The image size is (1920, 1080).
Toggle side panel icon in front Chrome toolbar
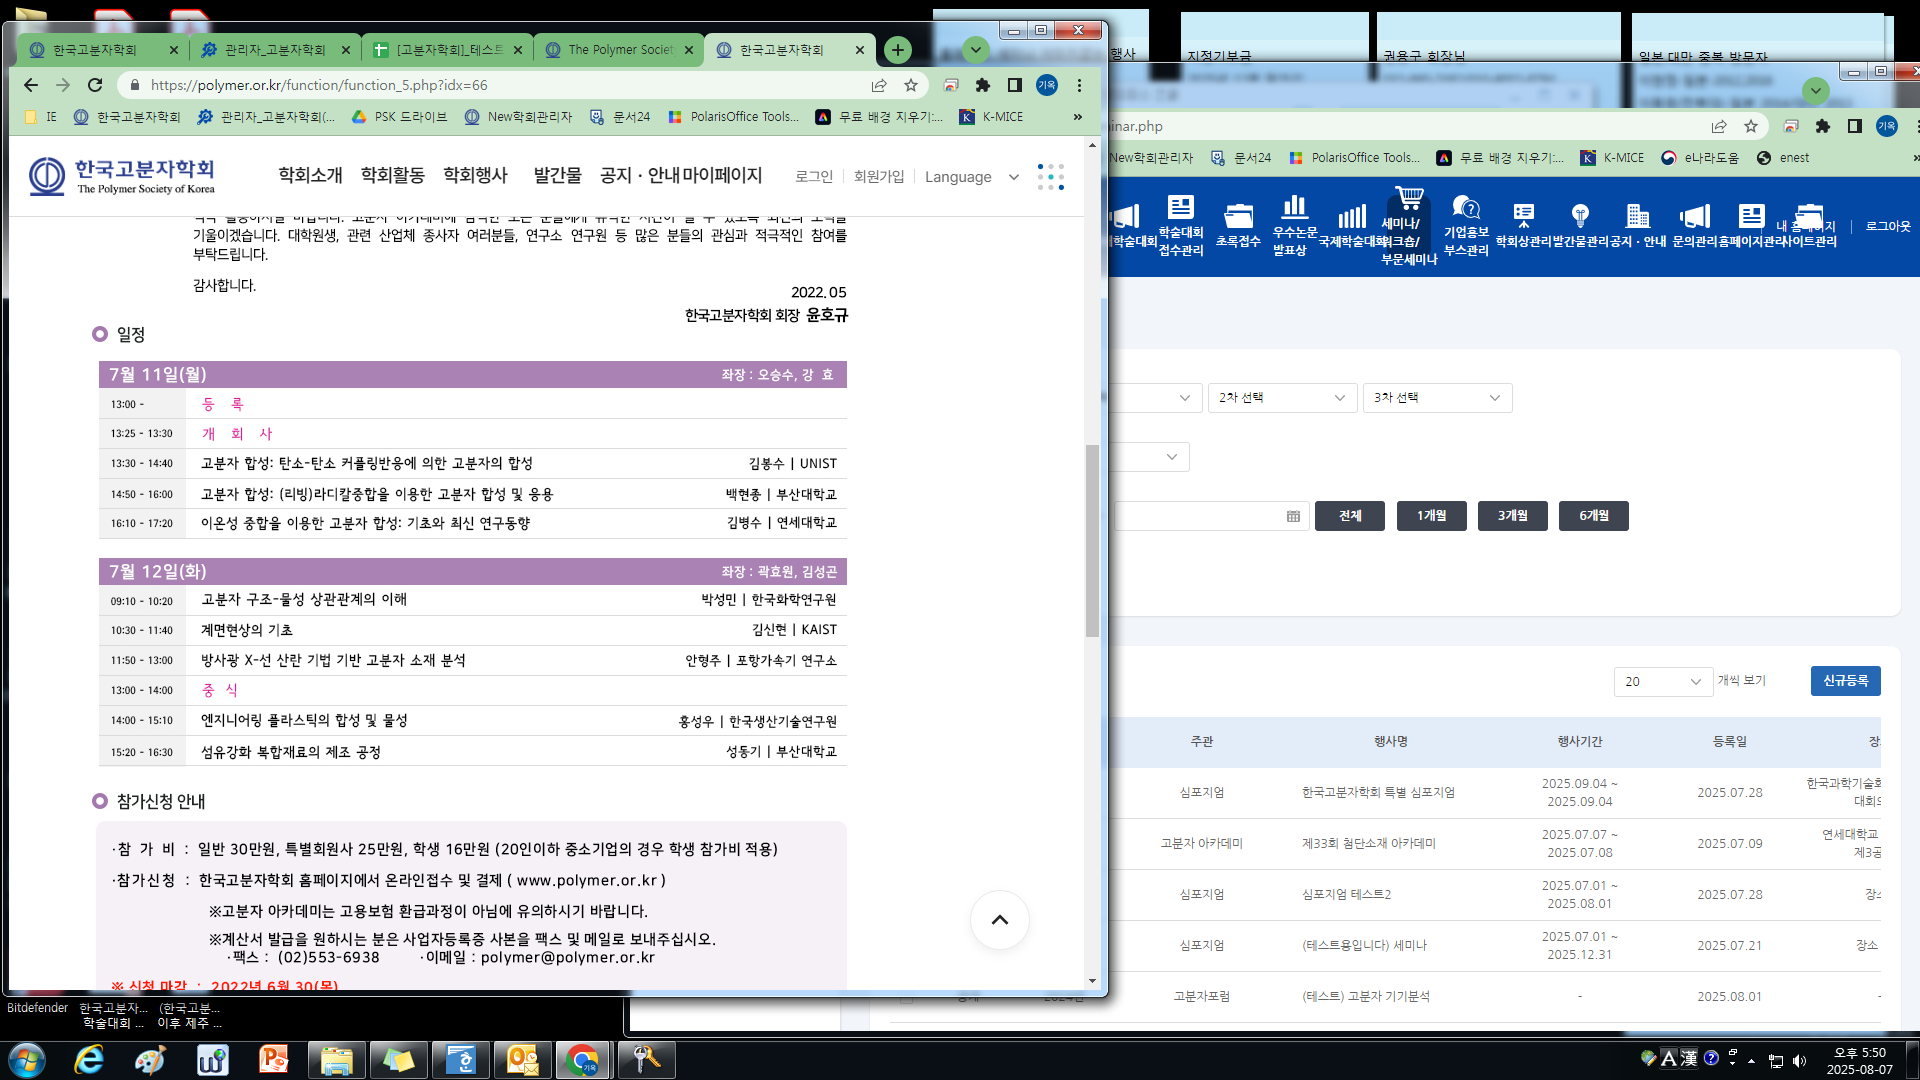tap(1015, 85)
